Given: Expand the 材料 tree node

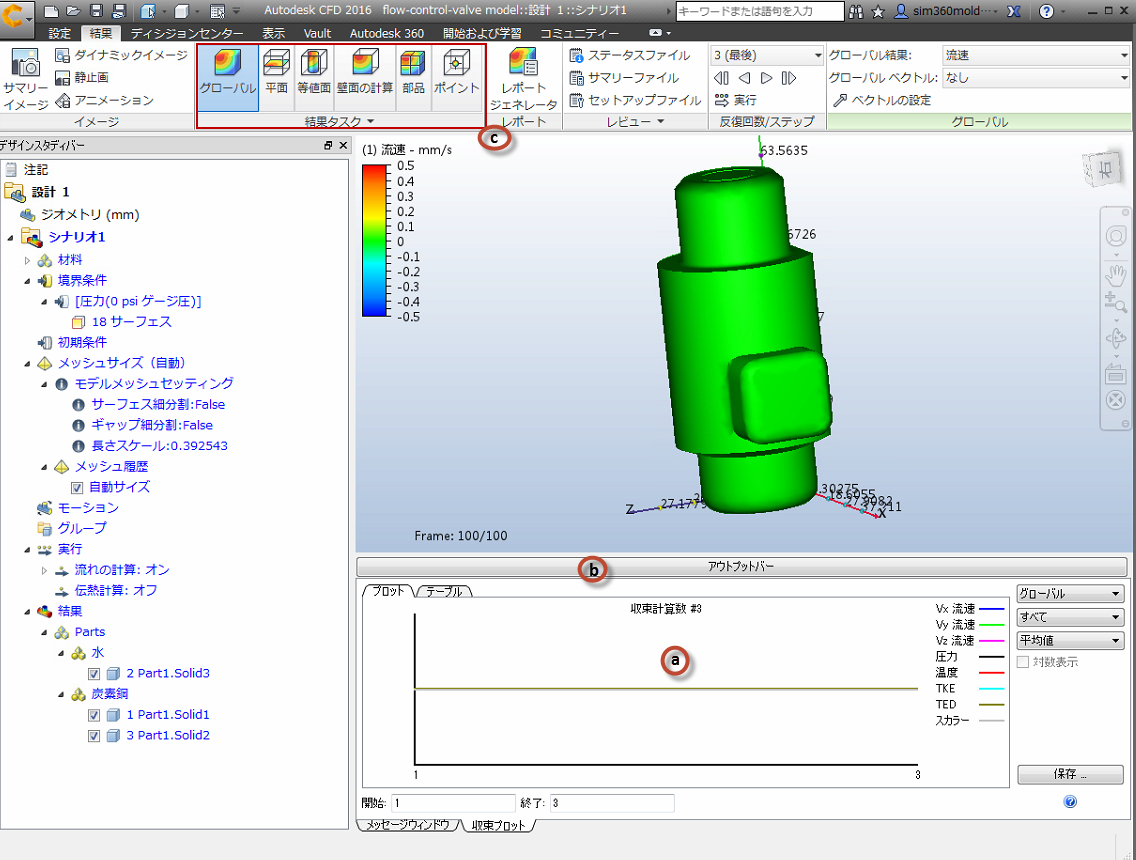Looking at the screenshot, I should [28, 260].
